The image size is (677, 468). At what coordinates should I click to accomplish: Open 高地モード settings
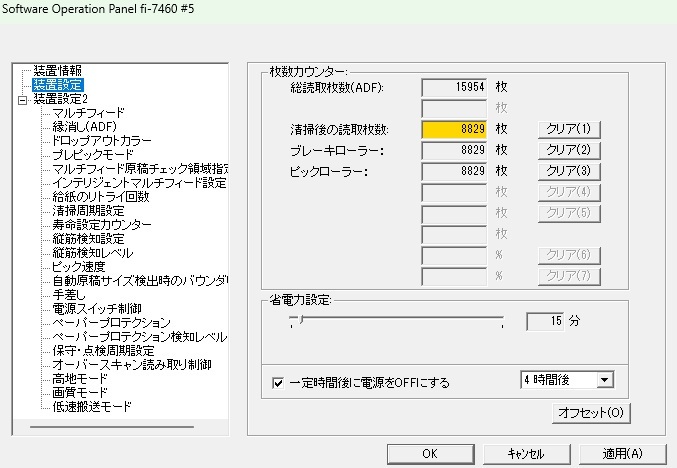[x=80, y=379]
